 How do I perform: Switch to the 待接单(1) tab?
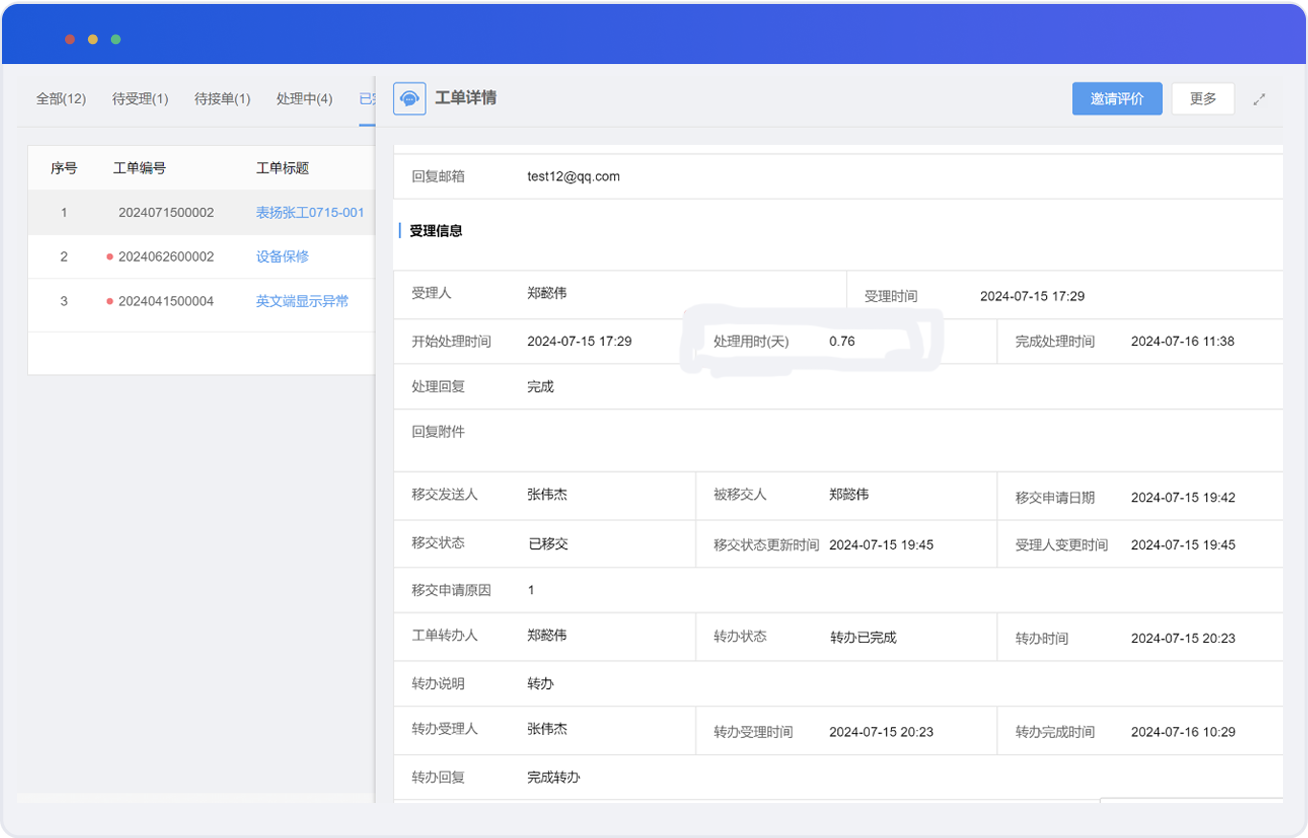point(222,98)
